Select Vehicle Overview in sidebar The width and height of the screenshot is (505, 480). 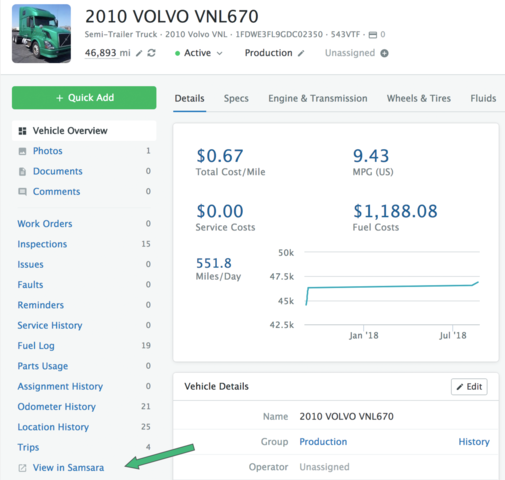click(84, 131)
